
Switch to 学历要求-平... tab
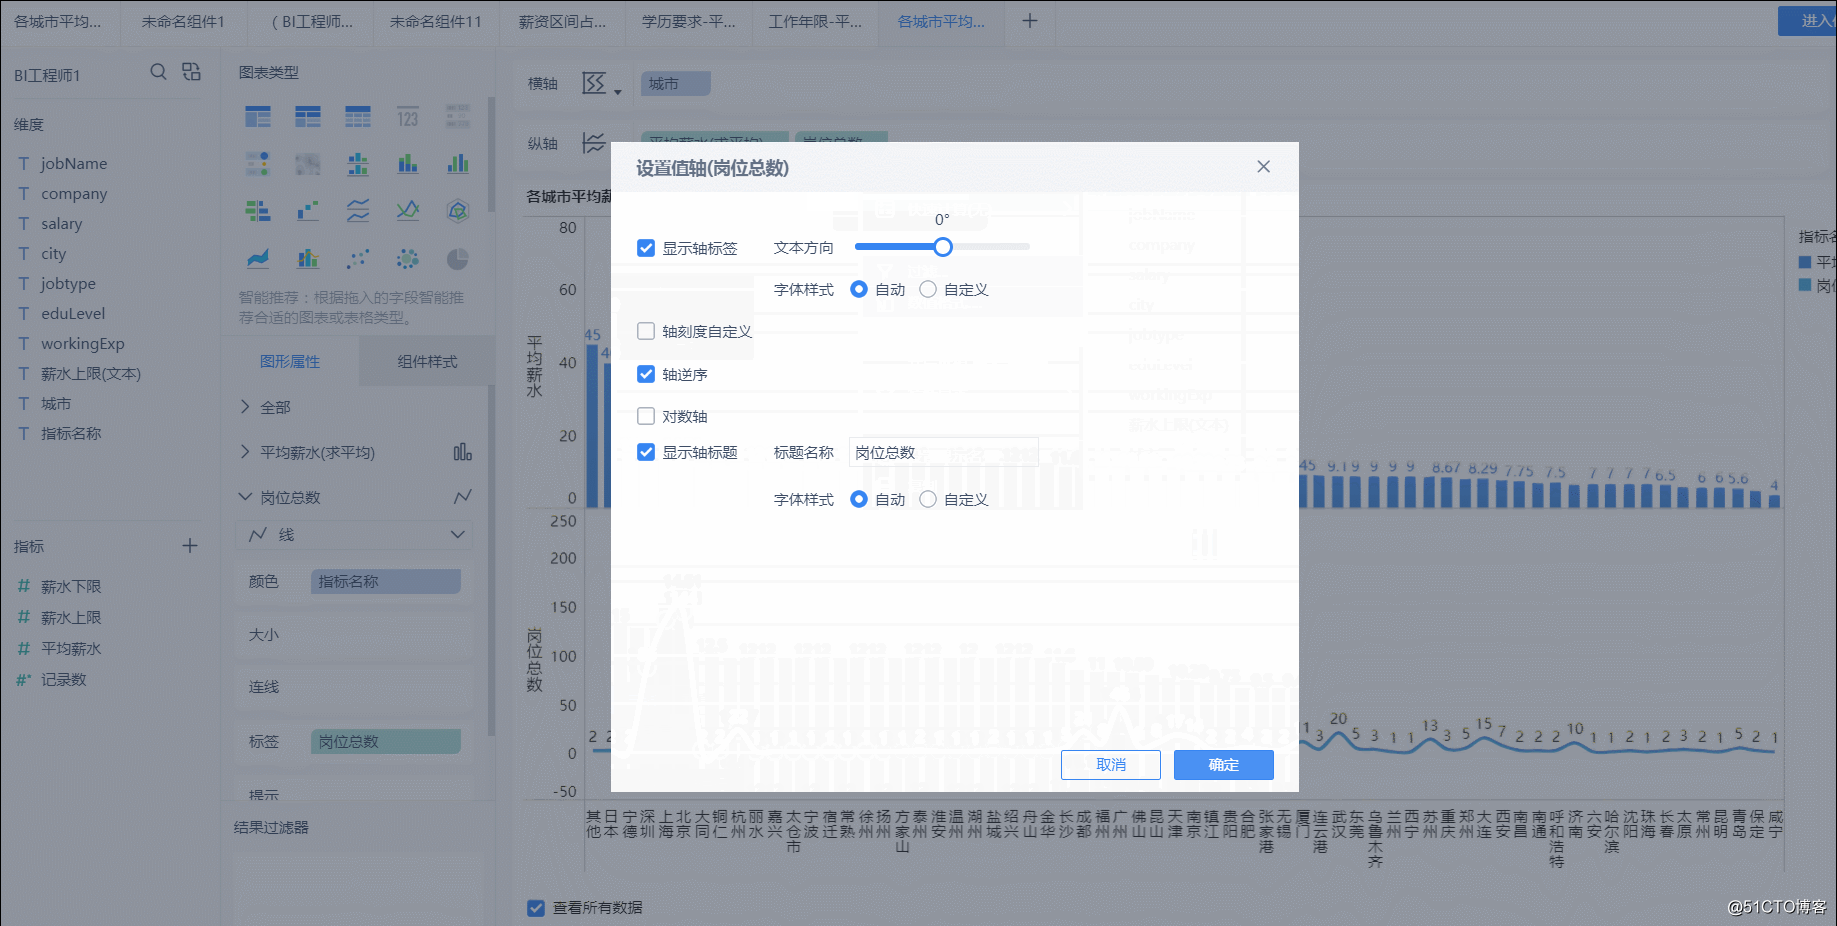(x=688, y=21)
